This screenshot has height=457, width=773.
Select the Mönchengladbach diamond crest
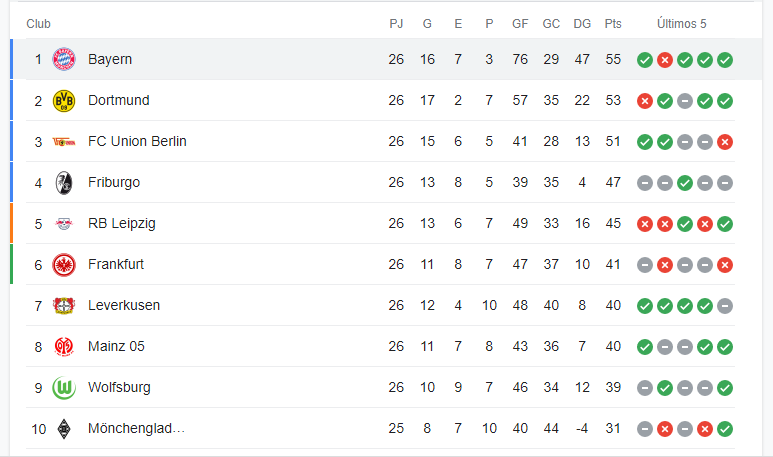tap(64, 428)
